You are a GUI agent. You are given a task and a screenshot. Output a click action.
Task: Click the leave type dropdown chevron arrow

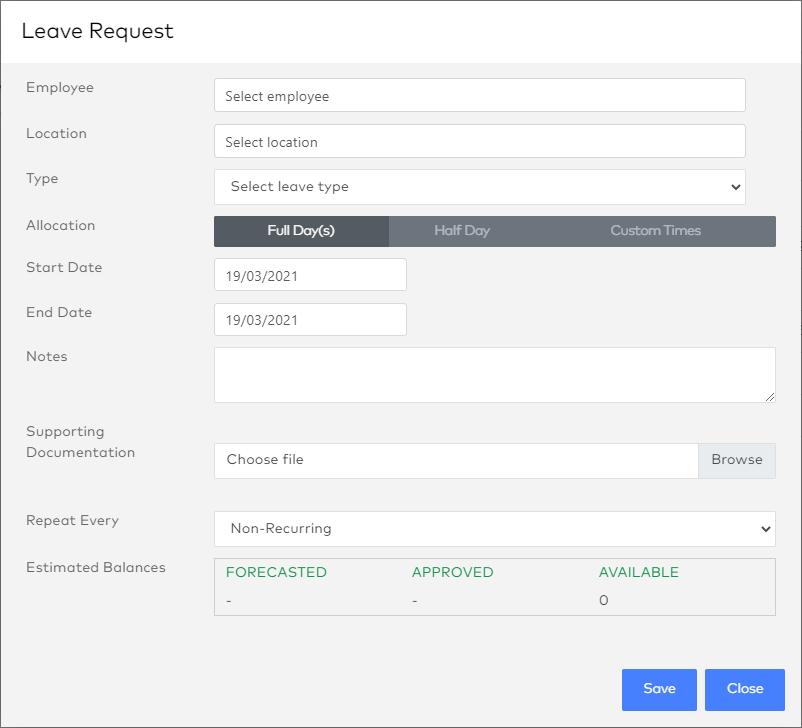coord(737,187)
